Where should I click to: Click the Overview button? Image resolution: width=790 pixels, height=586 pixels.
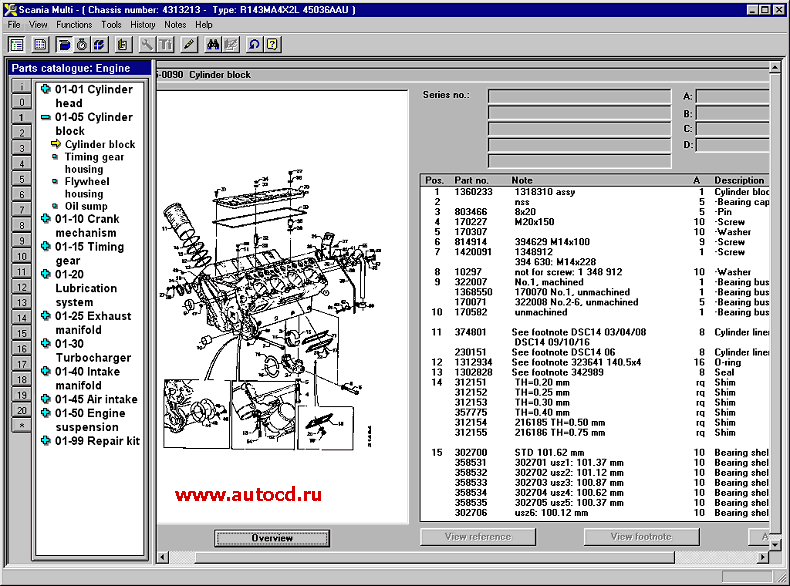coord(272,538)
